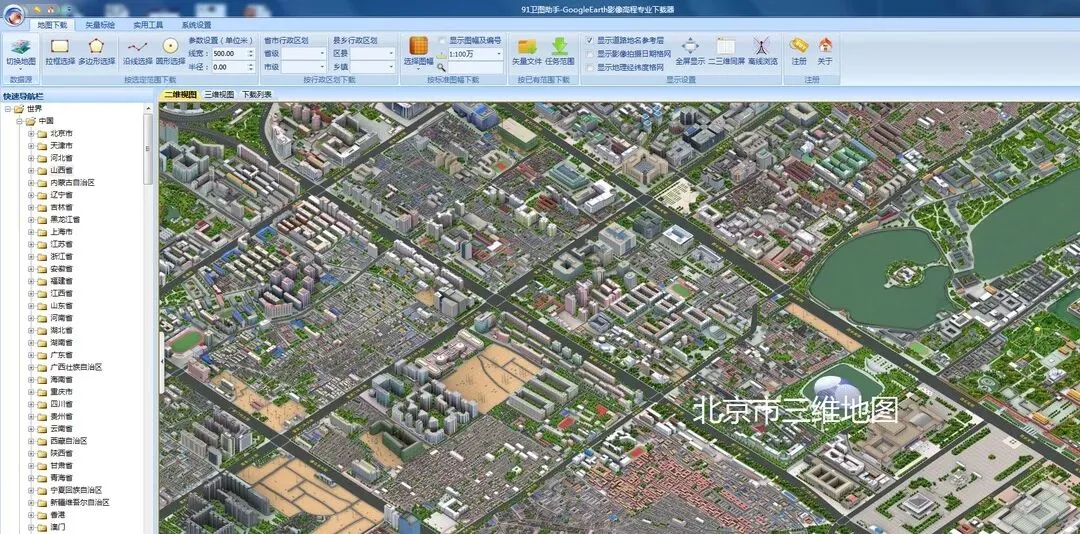Click the folder icon beside 香港

tap(42, 515)
